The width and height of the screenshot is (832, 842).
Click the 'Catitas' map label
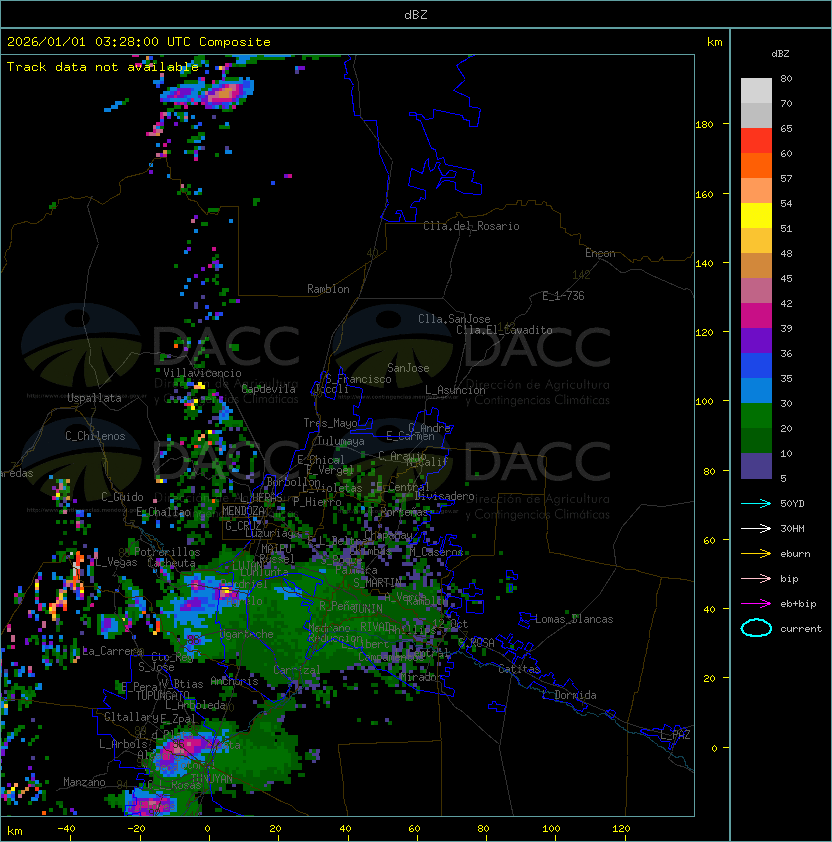pos(519,669)
